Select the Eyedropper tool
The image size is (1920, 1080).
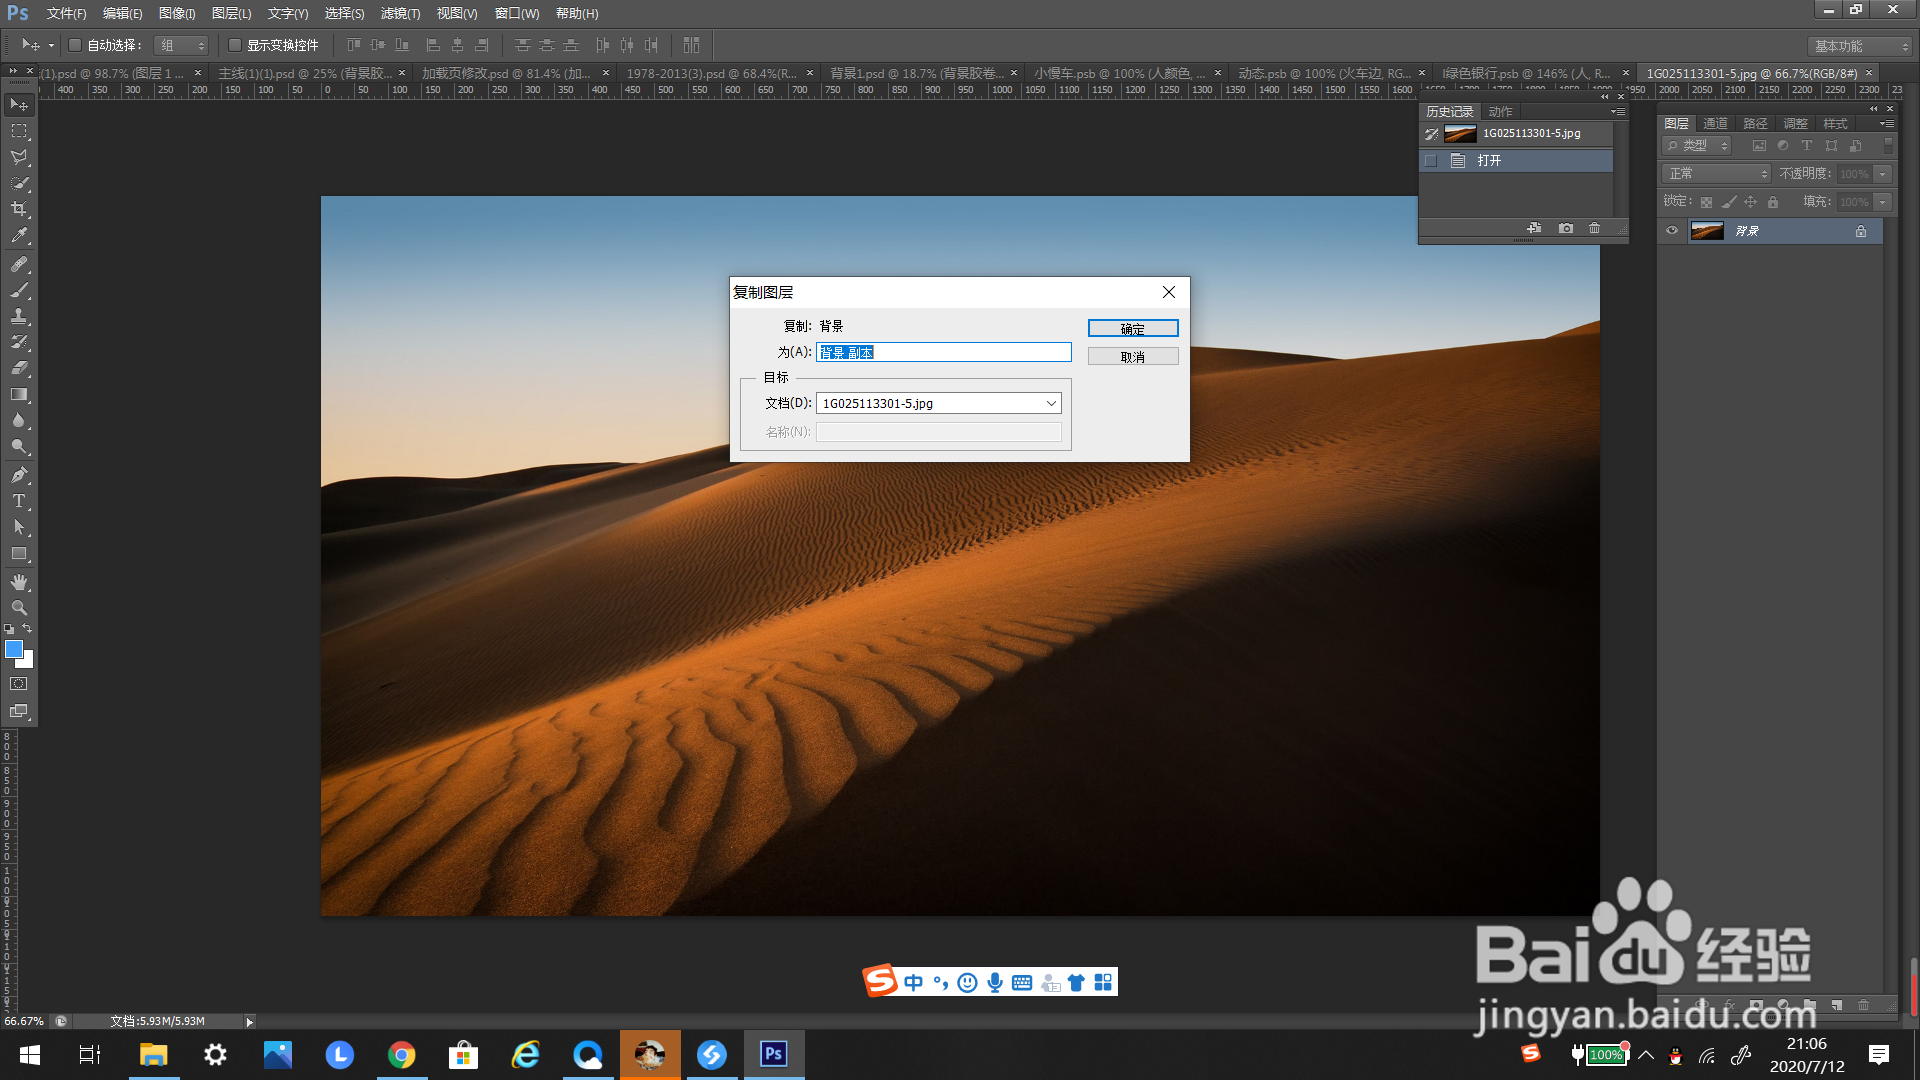(x=19, y=236)
